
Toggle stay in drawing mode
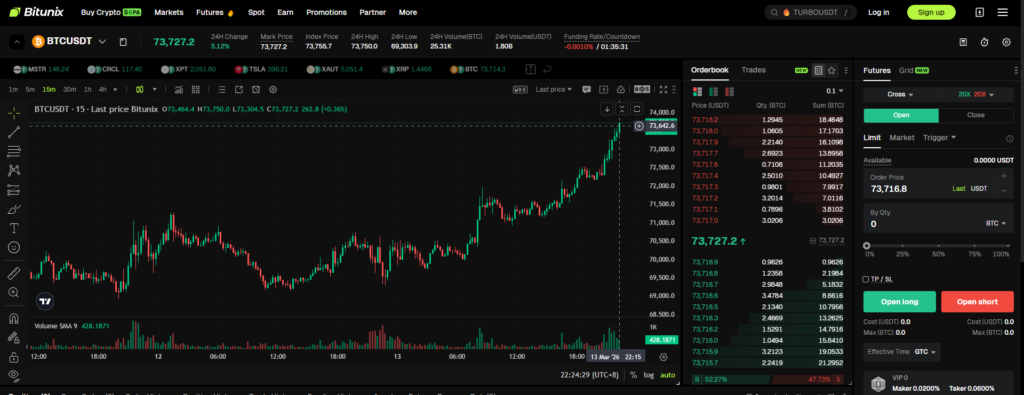(14, 338)
